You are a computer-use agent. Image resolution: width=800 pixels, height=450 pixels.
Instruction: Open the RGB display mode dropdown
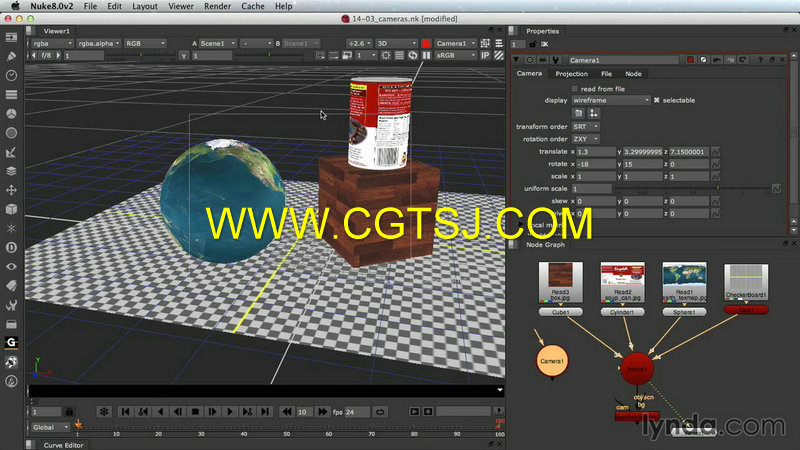click(x=145, y=44)
